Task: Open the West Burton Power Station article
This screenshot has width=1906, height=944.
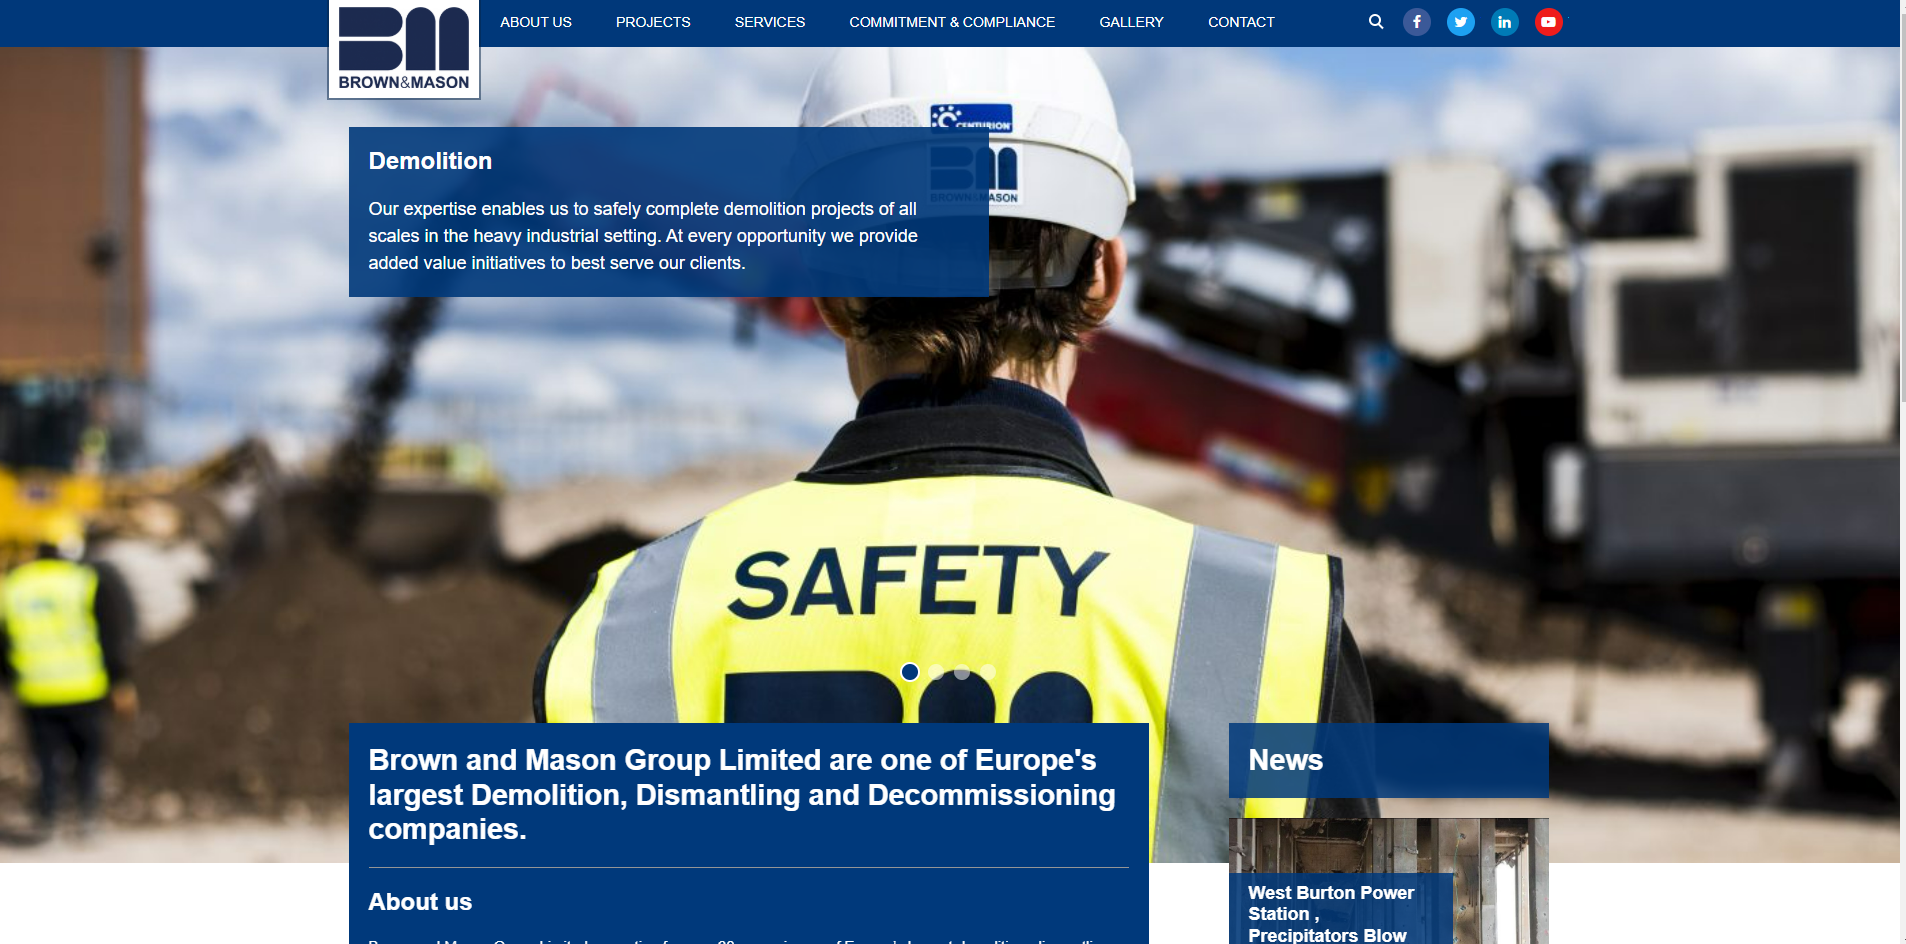Action: 1330,913
